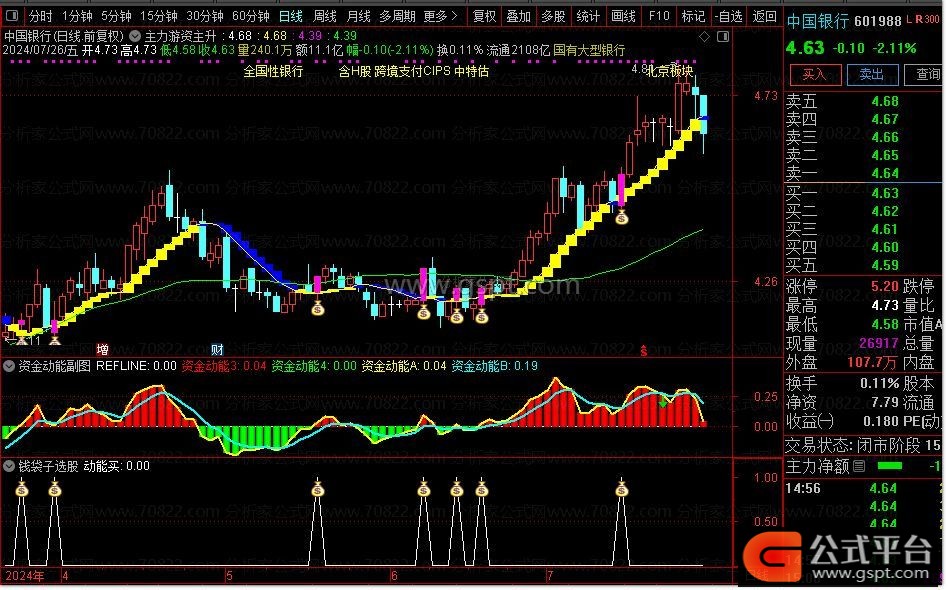Click the month 7 marker on time axis
The width and height of the screenshot is (948, 590).
coord(550,575)
